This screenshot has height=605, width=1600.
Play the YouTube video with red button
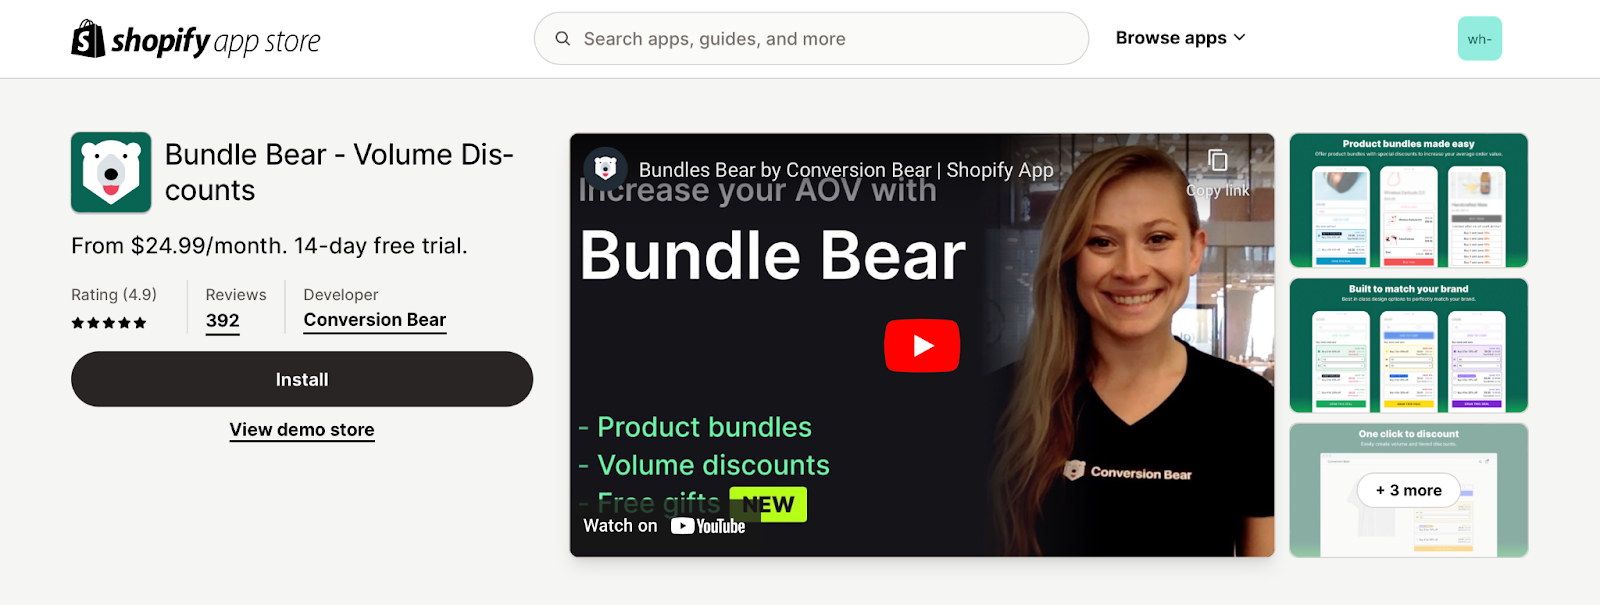coord(922,345)
